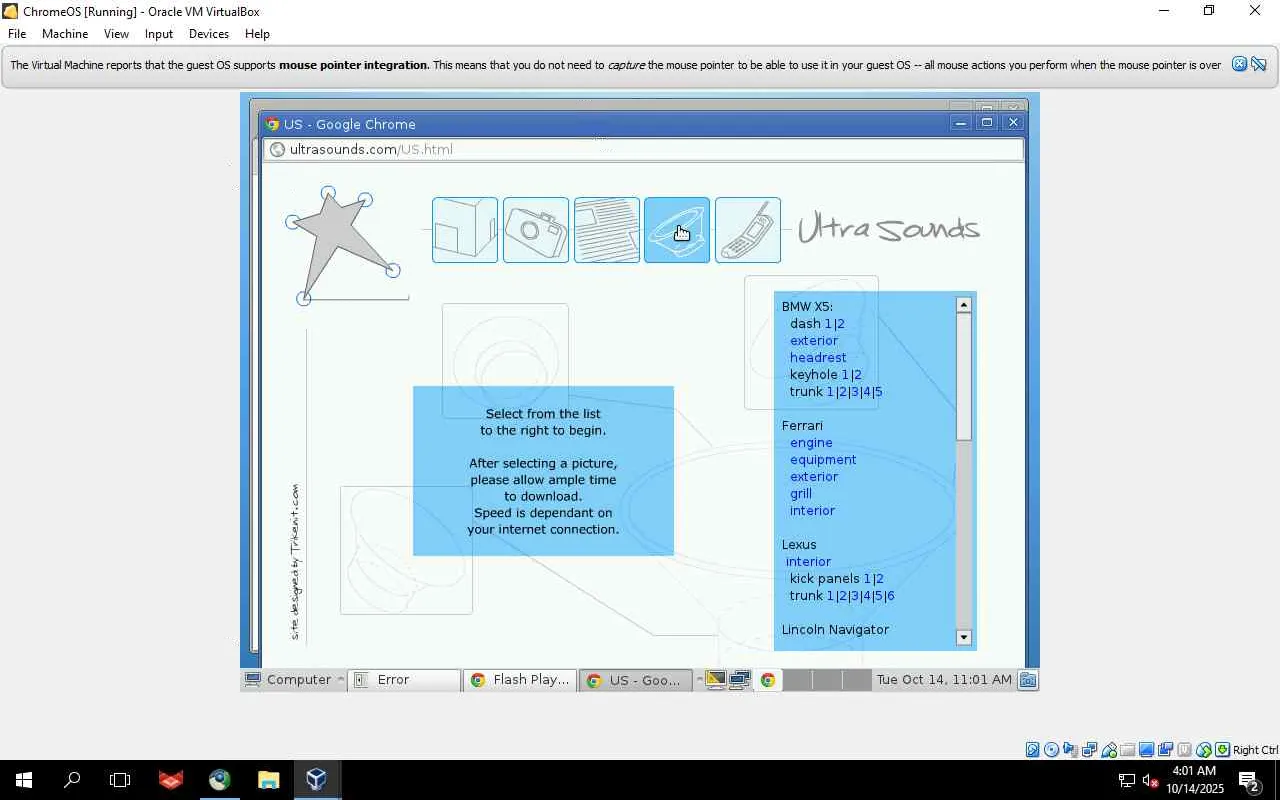Click the VirtualBox USB status icon

pos(1109,750)
